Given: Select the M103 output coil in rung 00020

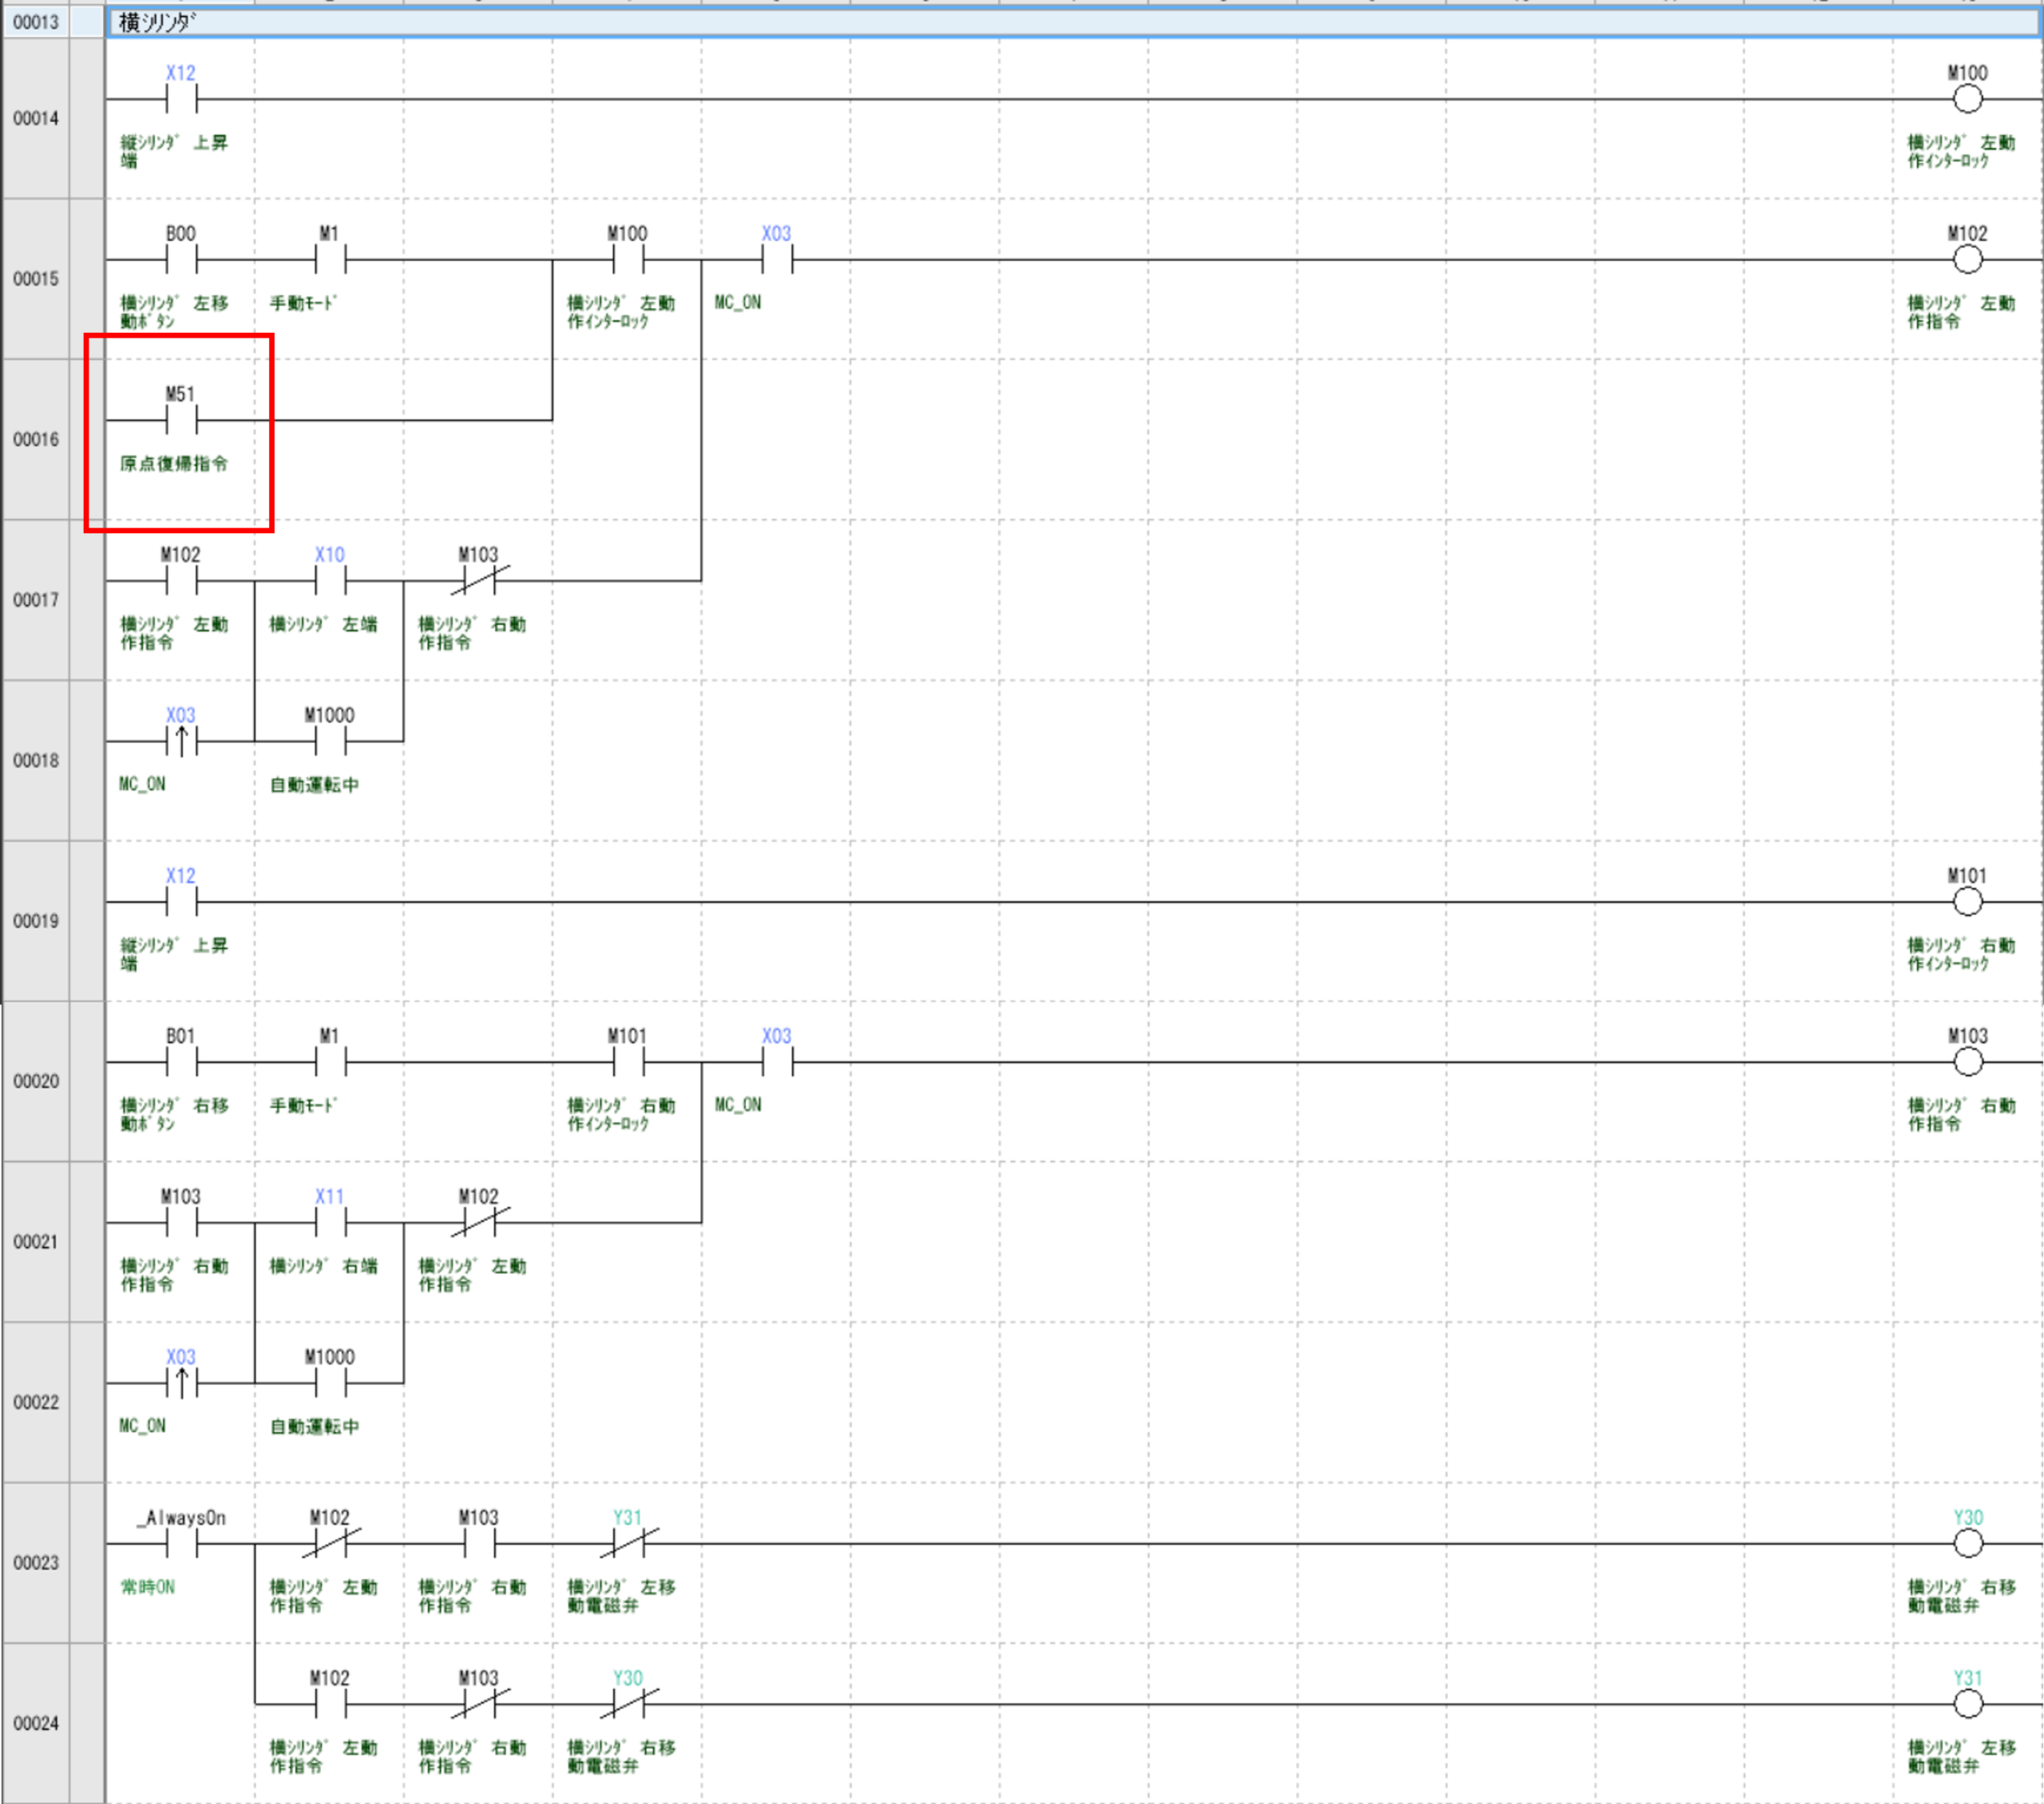Looking at the screenshot, I should (x=1966, y=1062).
